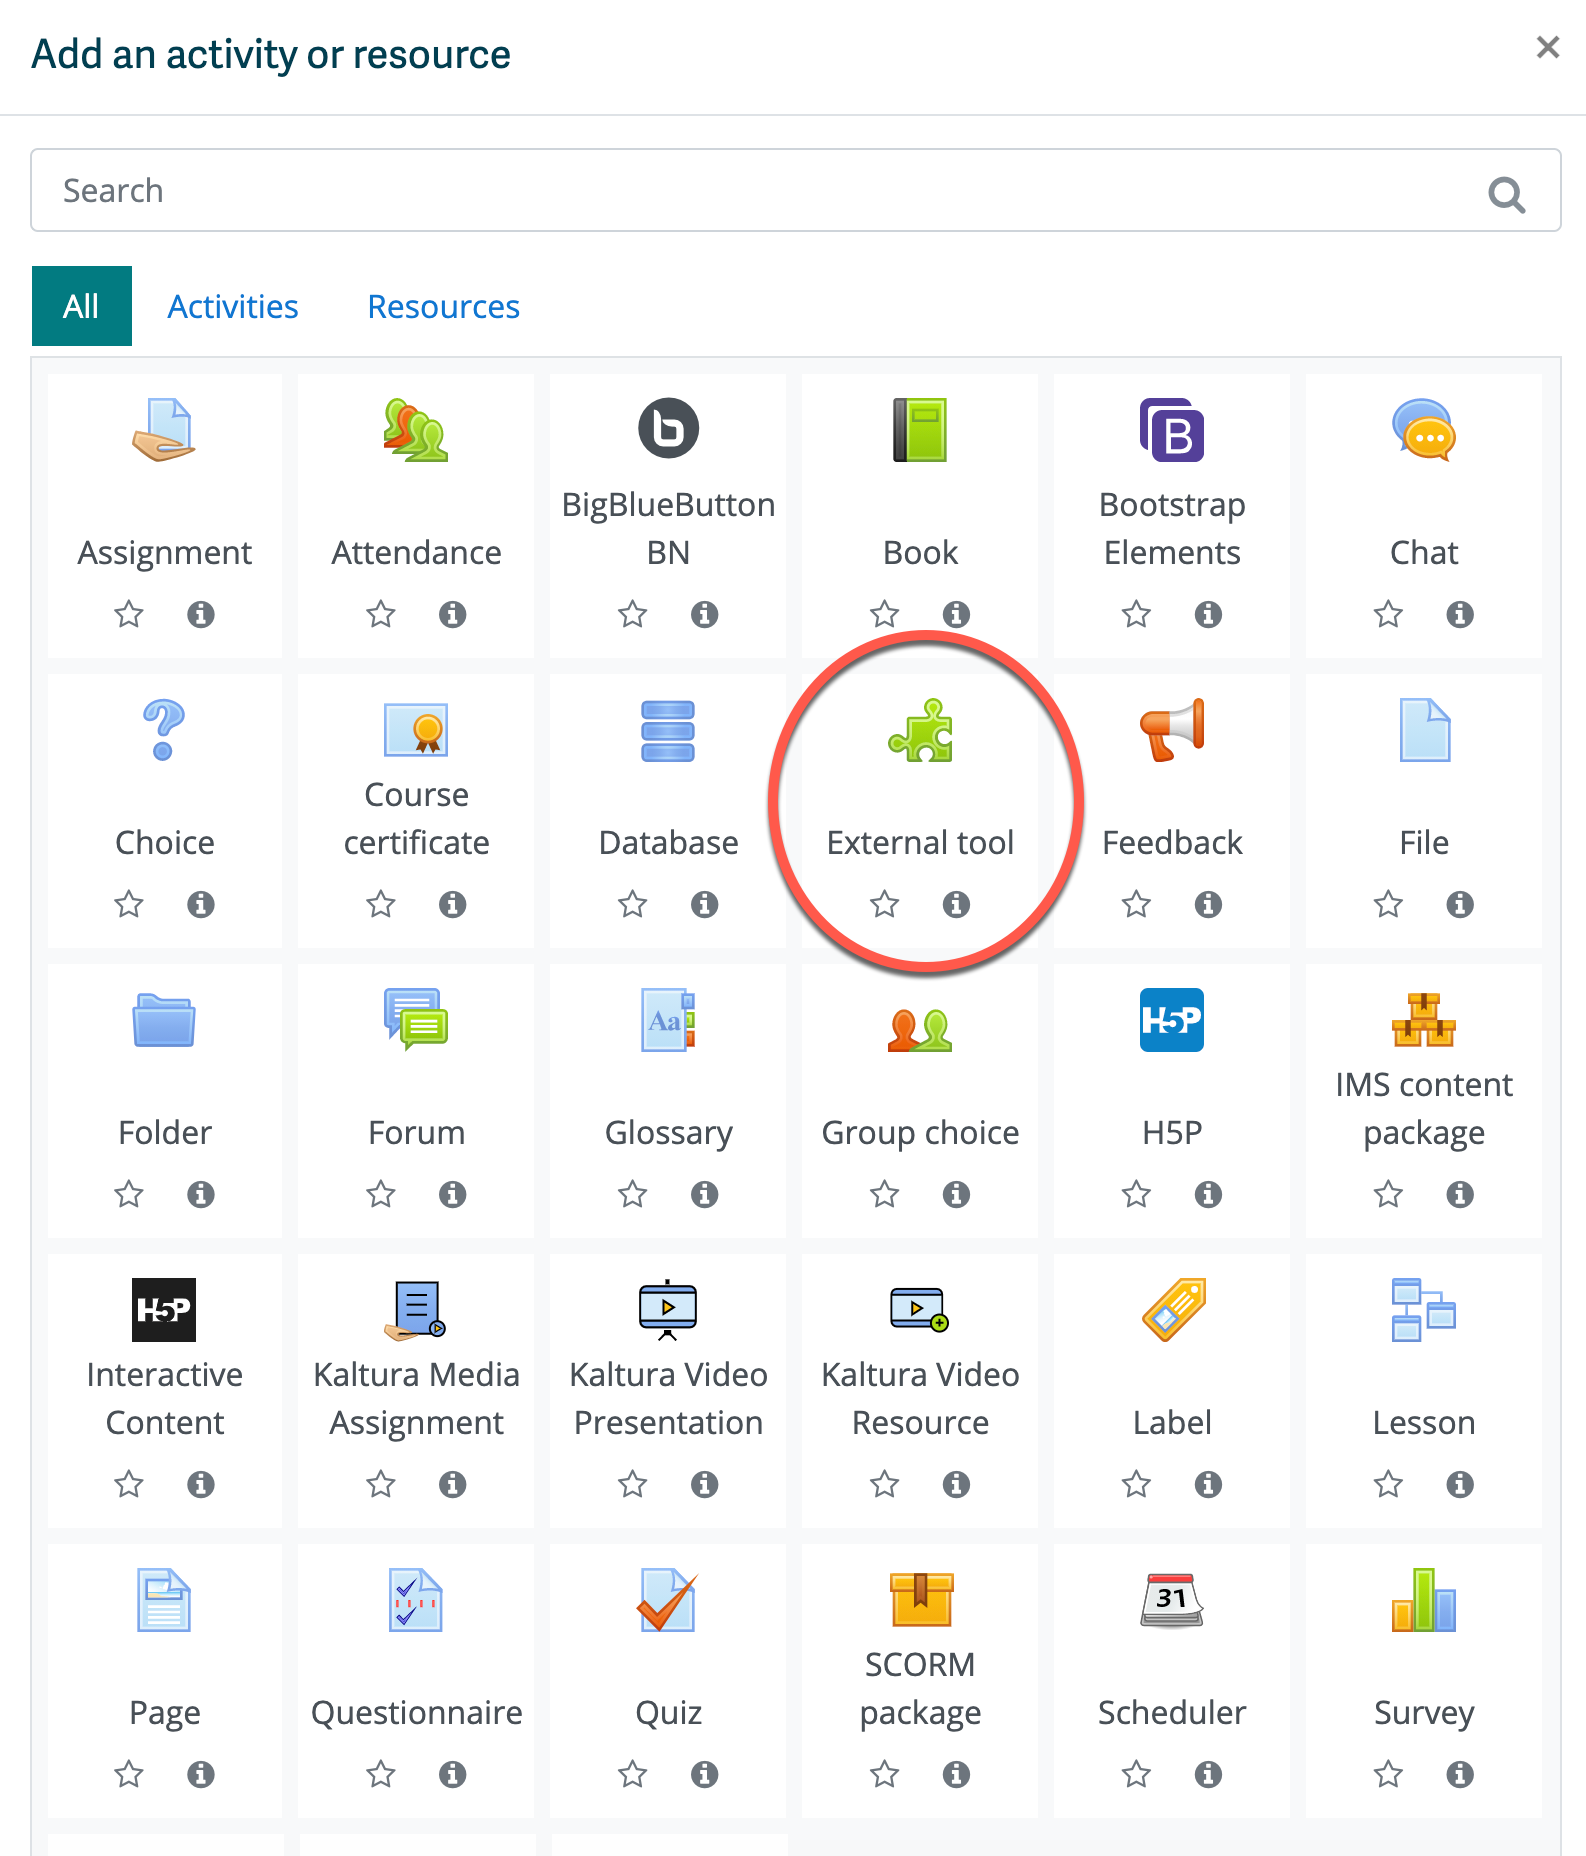The width and height of the screenshot is (1586, 1856).
Task: Open info details for Folder
Action: point(201,1194)
